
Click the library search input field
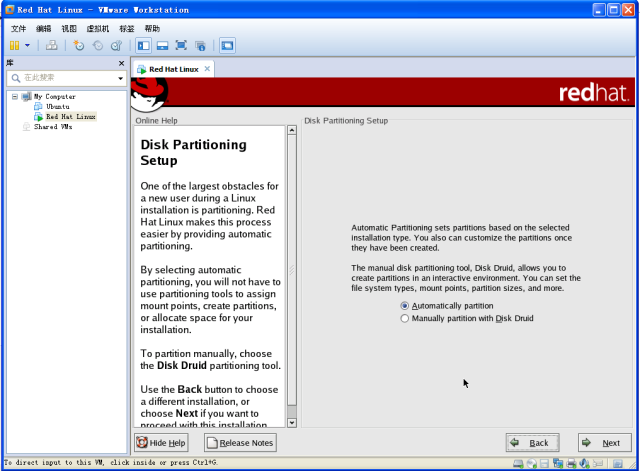(x=67, y=78)
